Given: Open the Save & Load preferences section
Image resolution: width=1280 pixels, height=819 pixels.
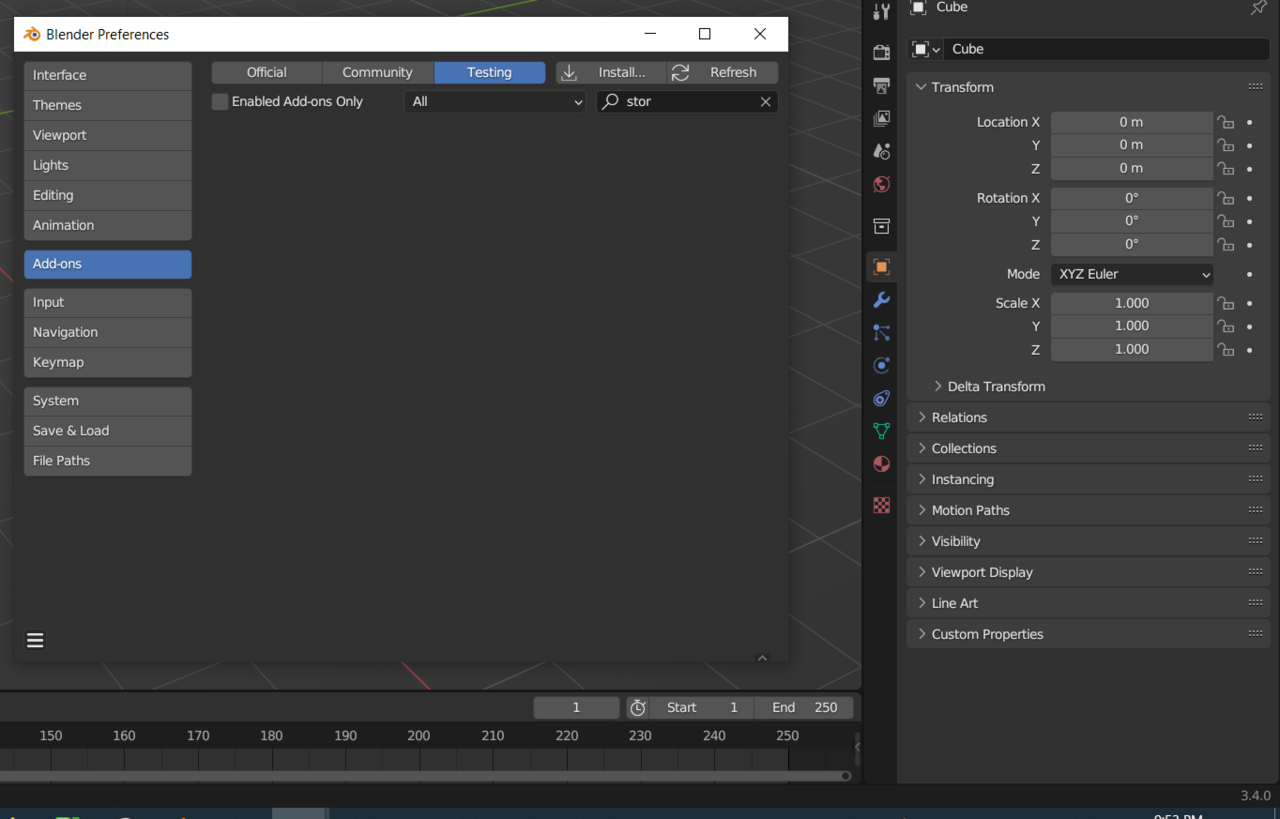Looking at the screenshot, I should (x=108, y=431).
